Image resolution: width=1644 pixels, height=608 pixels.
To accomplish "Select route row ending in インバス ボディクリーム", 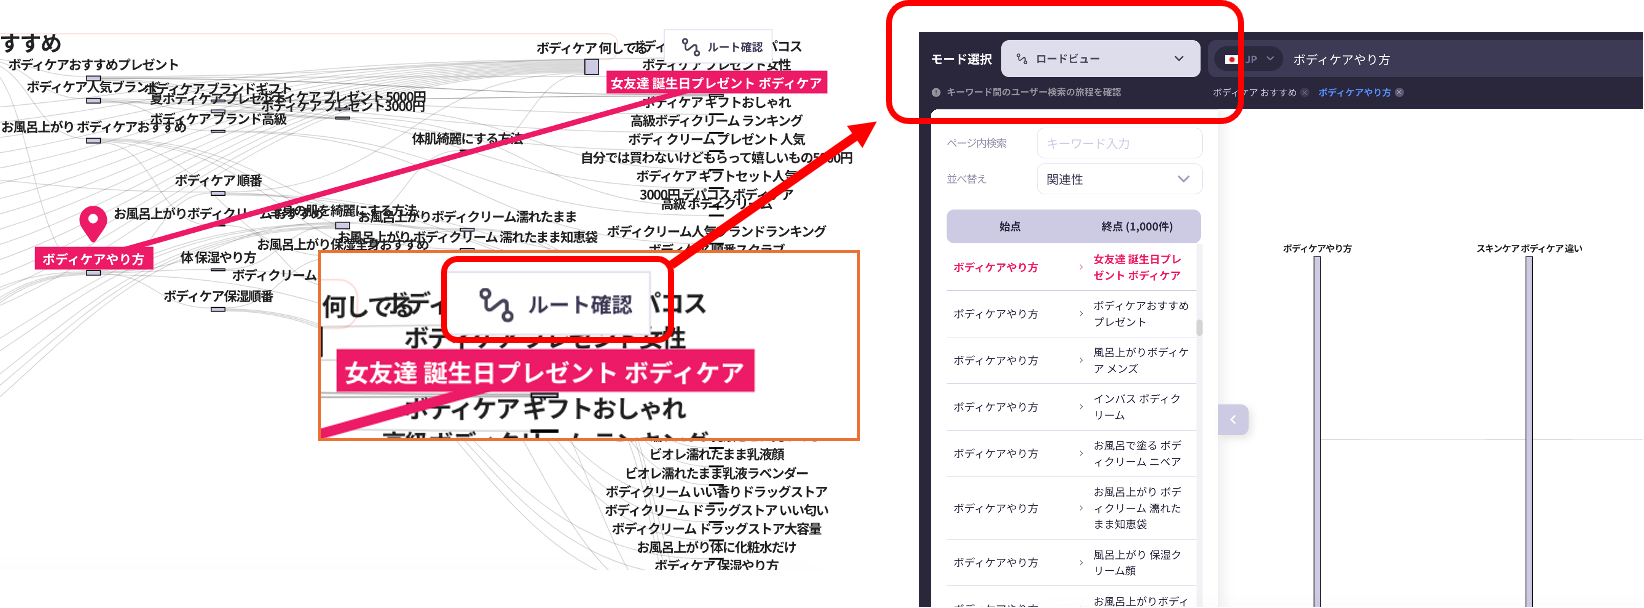I will (x=1071, y=407).
